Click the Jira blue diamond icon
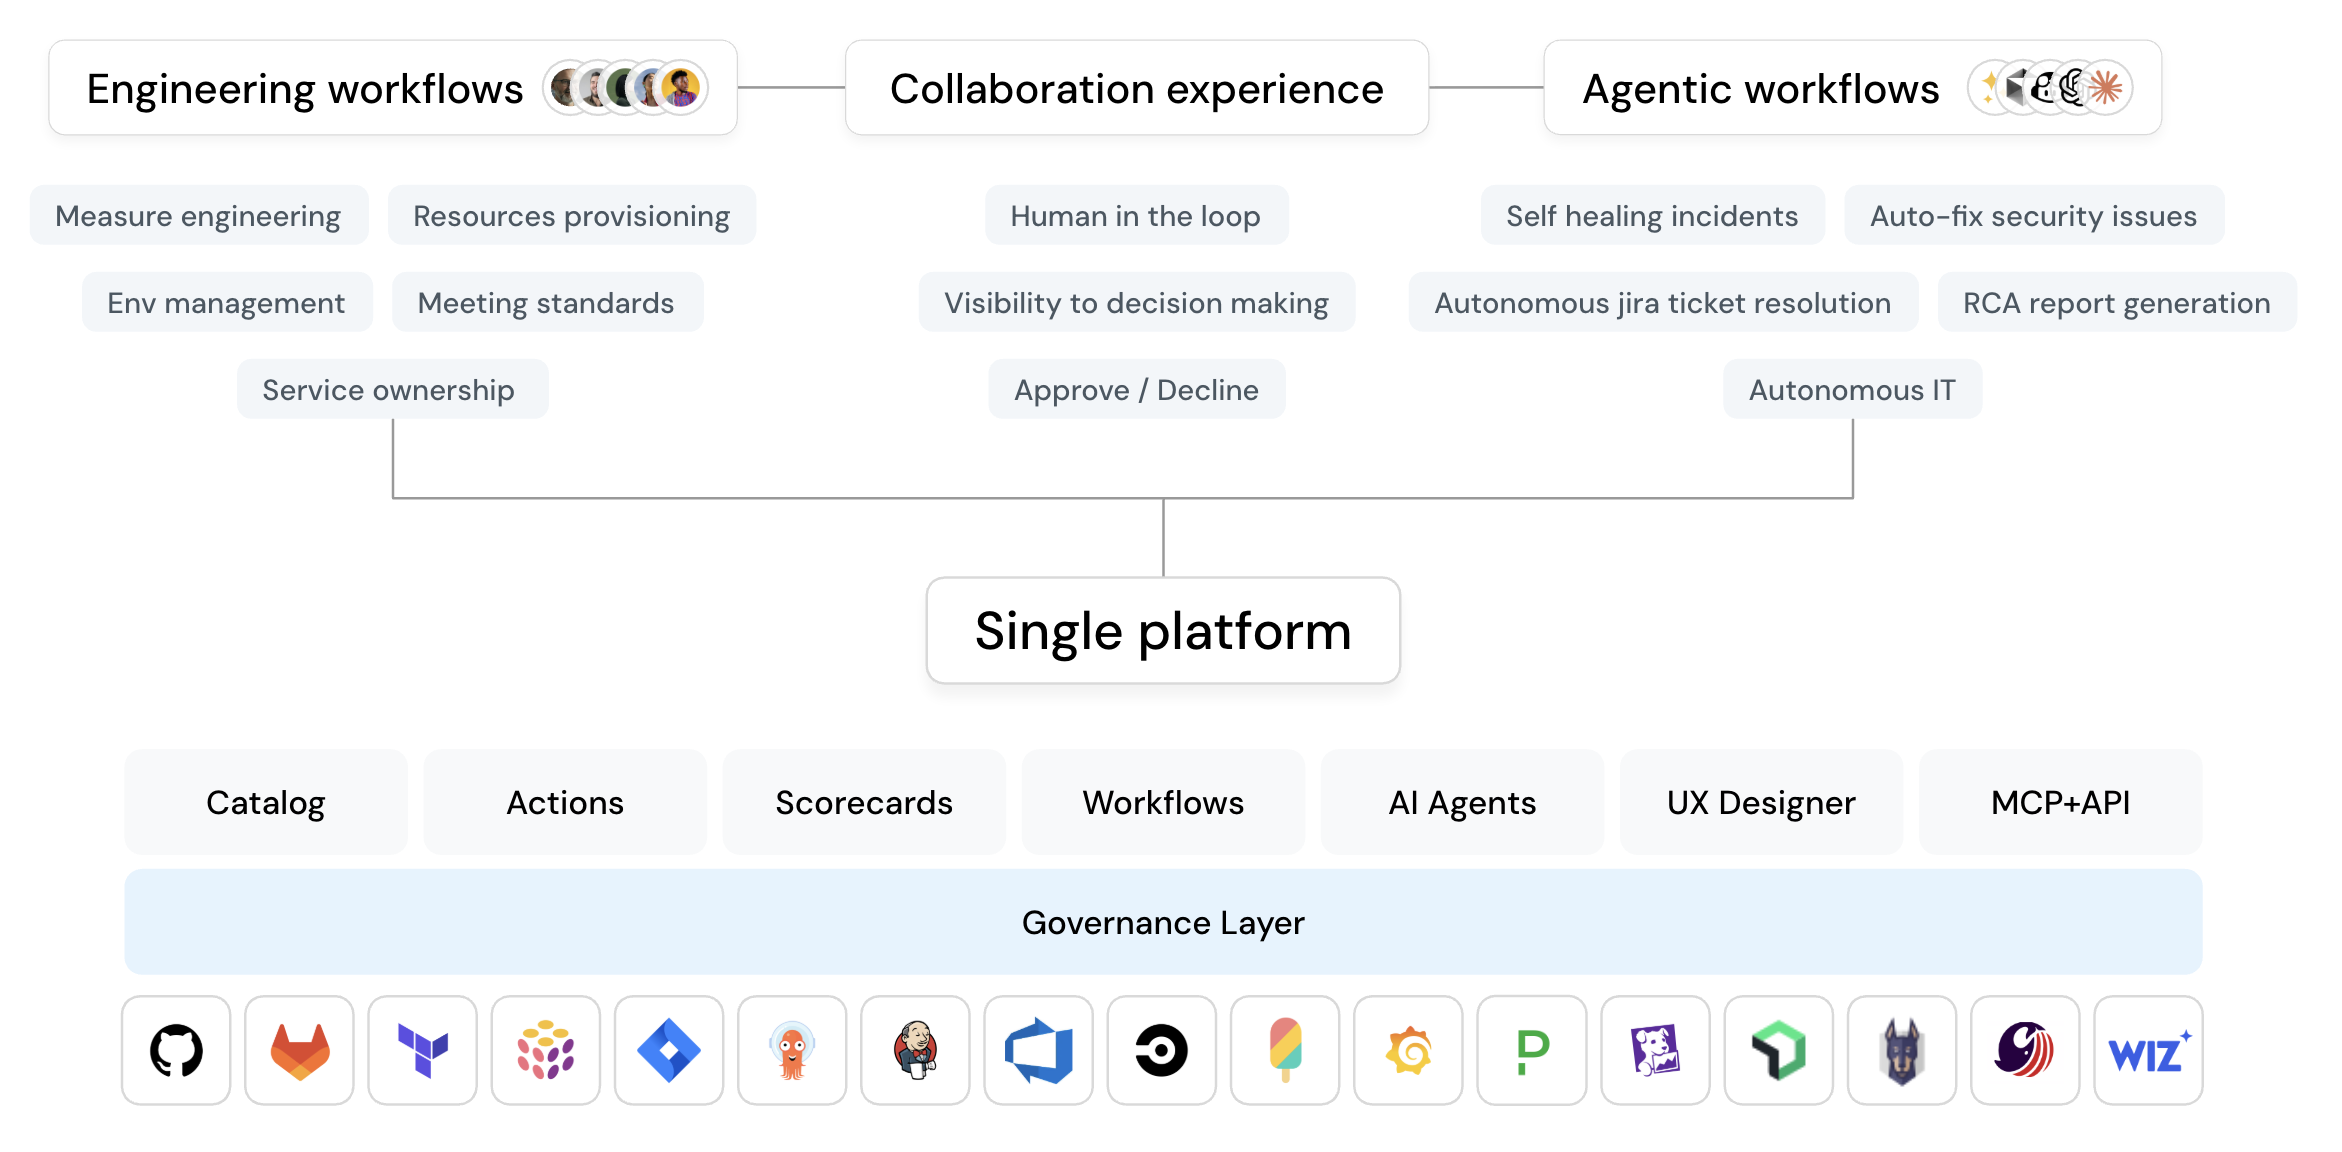This screenshot has width=2342, height=1152. (x=669, y=1050)
